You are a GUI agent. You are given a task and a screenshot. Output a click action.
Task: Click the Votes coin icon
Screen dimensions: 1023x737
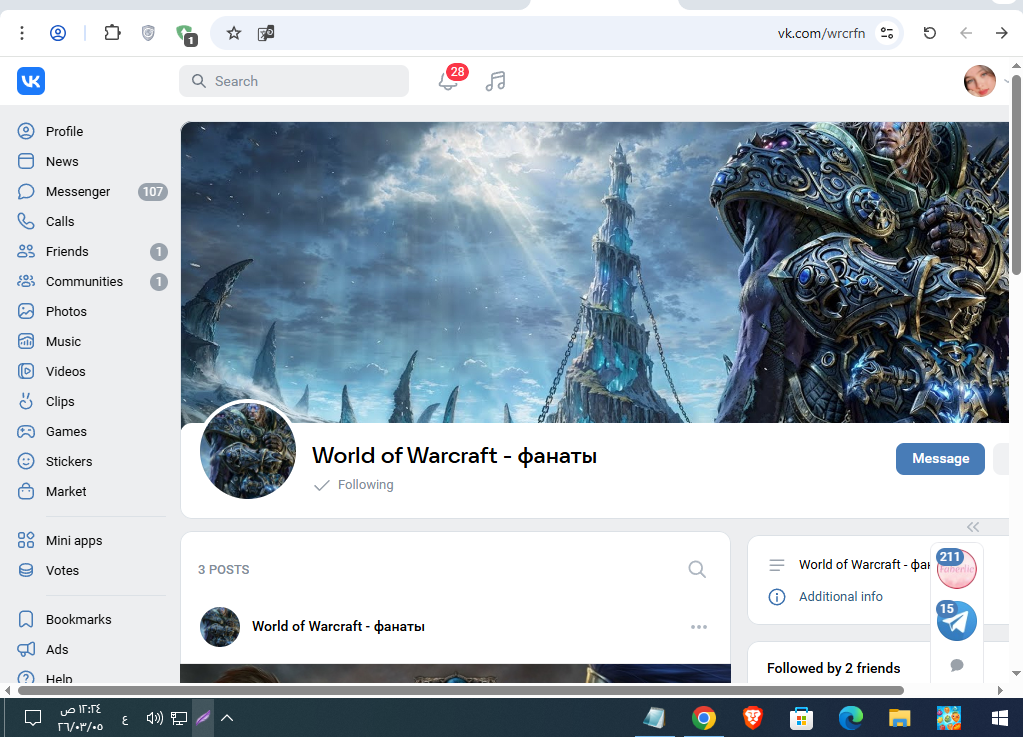[x=25, y=570]
